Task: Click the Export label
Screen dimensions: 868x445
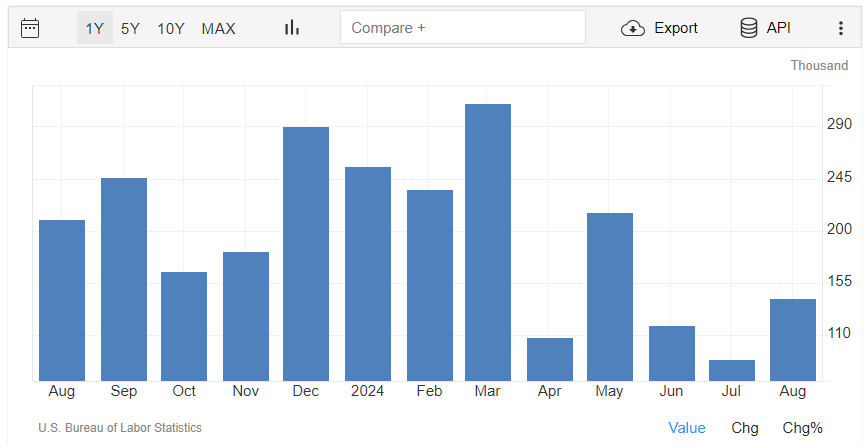Action: tap(676, 28)
